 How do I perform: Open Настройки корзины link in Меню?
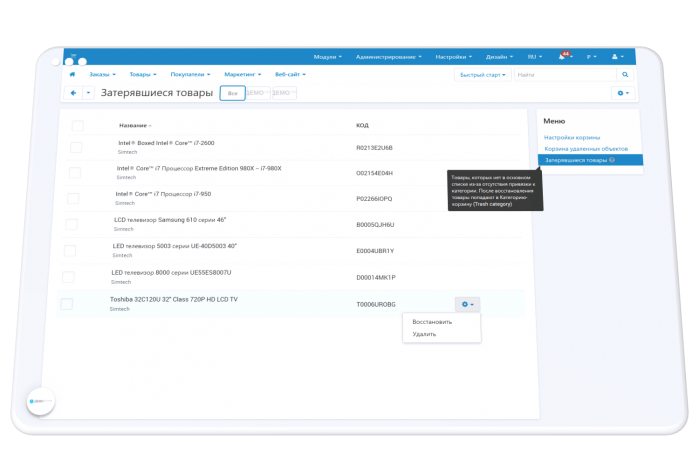pos(572,137)
